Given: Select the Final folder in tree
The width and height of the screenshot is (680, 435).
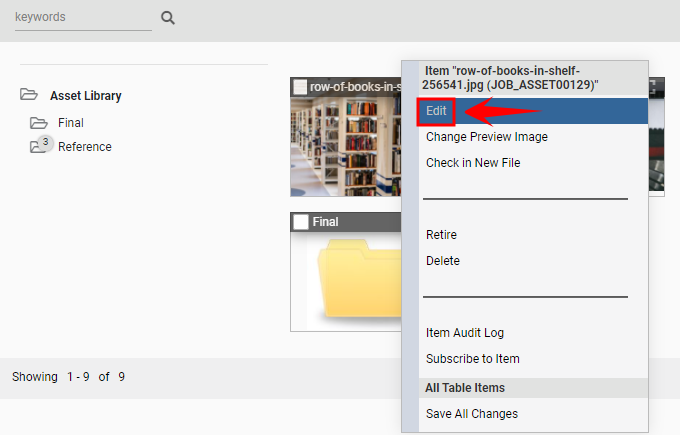Looking at the screenshot, I should [x=71, y=123].
